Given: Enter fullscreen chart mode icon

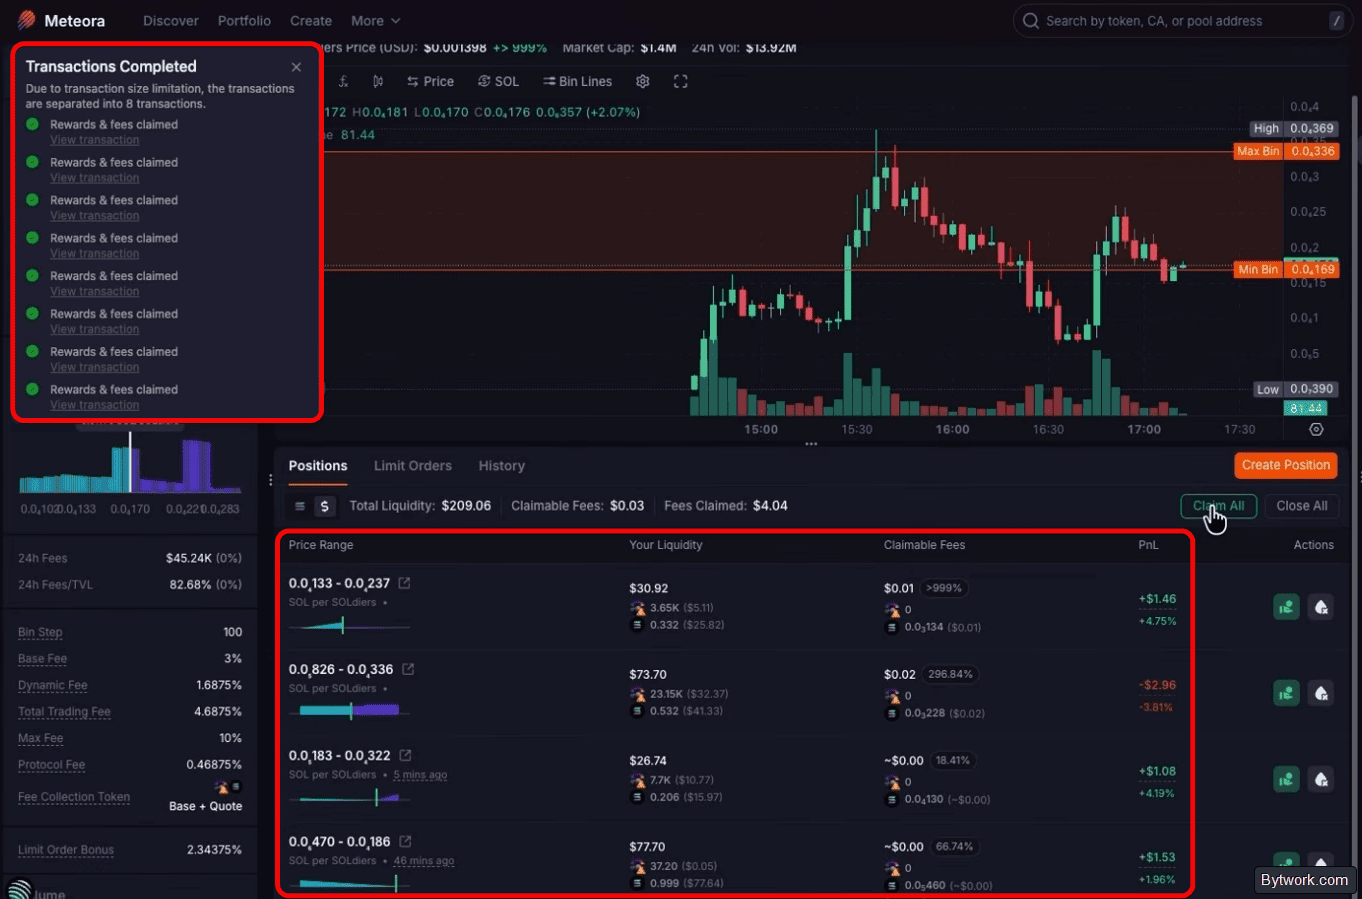Looking at the screenshot, I should pos(681,81).
